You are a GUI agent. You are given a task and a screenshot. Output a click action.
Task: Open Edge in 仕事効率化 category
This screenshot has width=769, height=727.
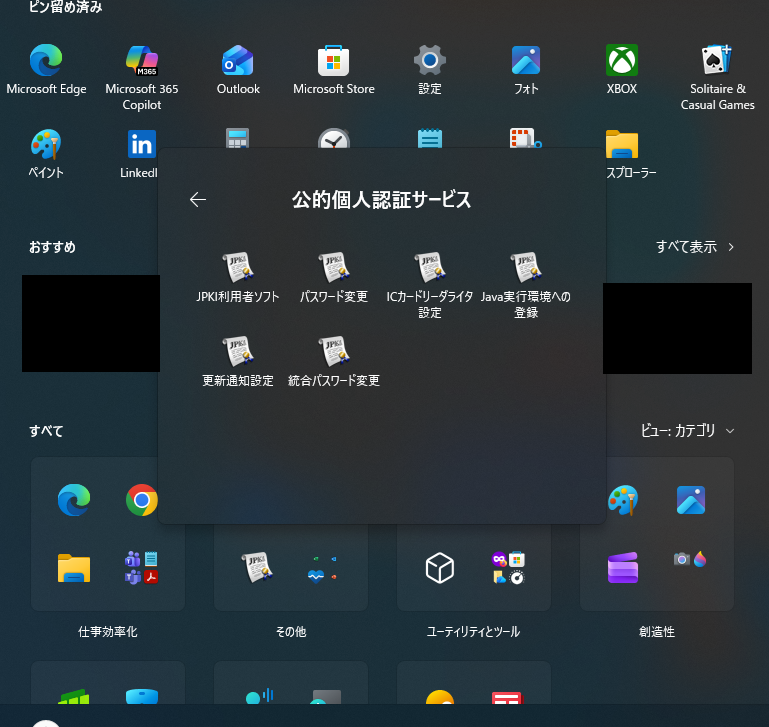[x=74, y=500]
